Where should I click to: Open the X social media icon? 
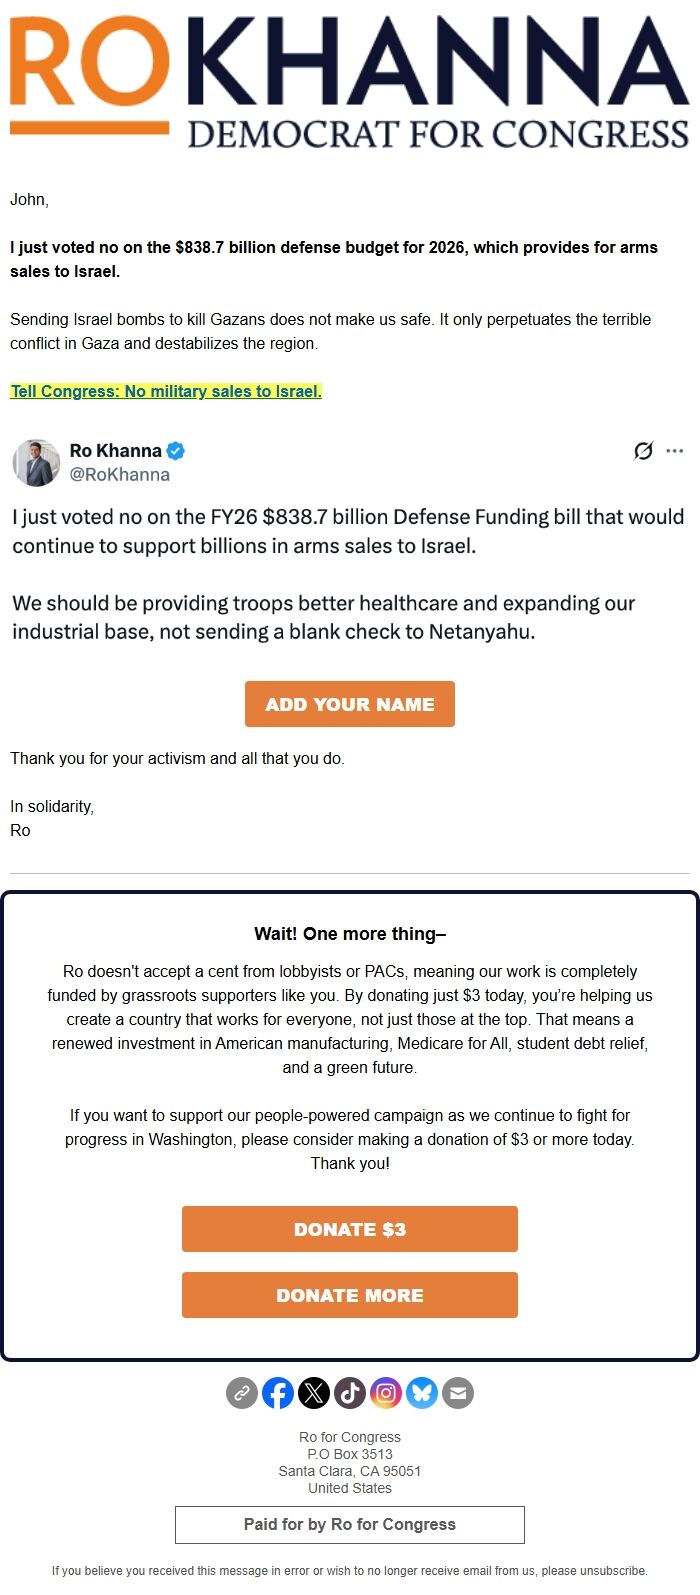point(314,1392)
